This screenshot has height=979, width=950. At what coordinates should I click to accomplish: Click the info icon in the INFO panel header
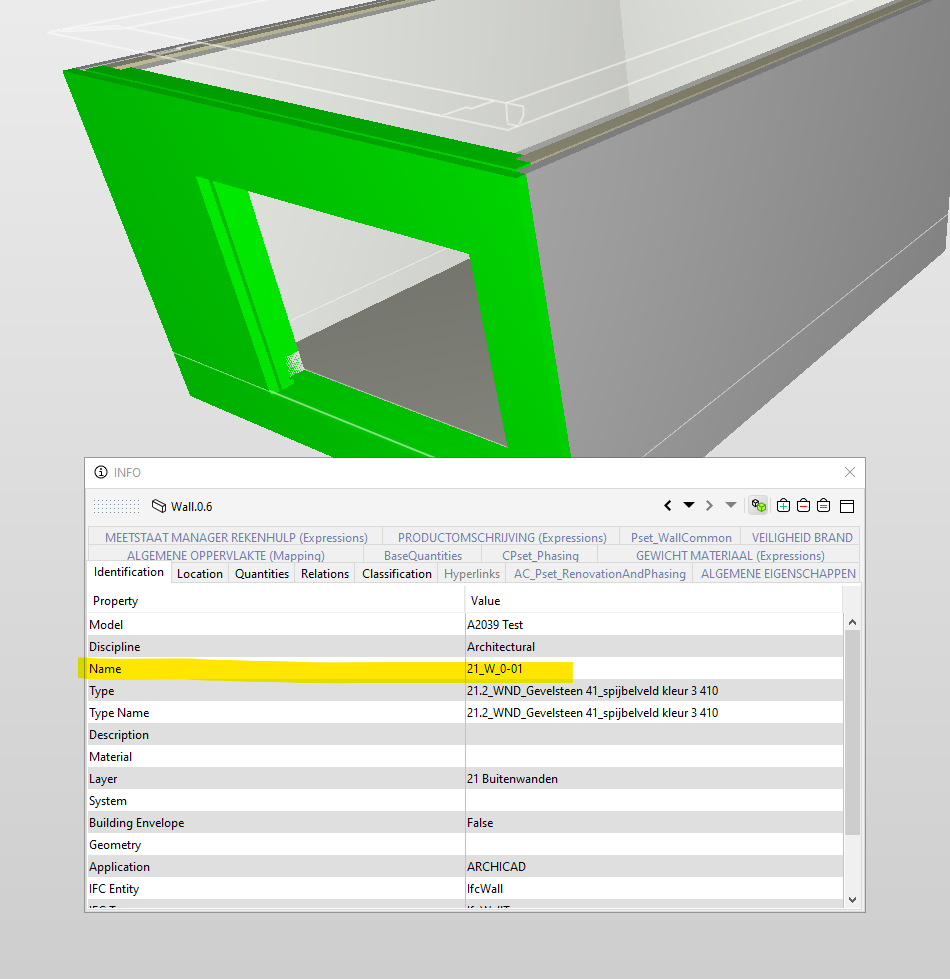pyautogui.click(x=100, y=472)
